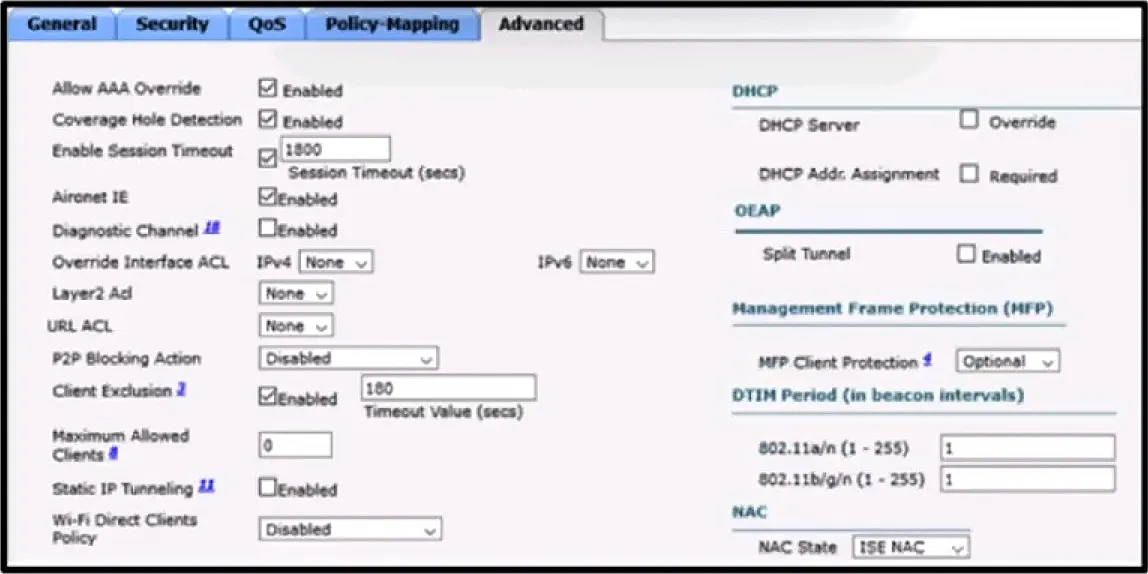Check DHCP Addr. Assignment Required box
Screen dimensions: 1148x574
(969, 174)
